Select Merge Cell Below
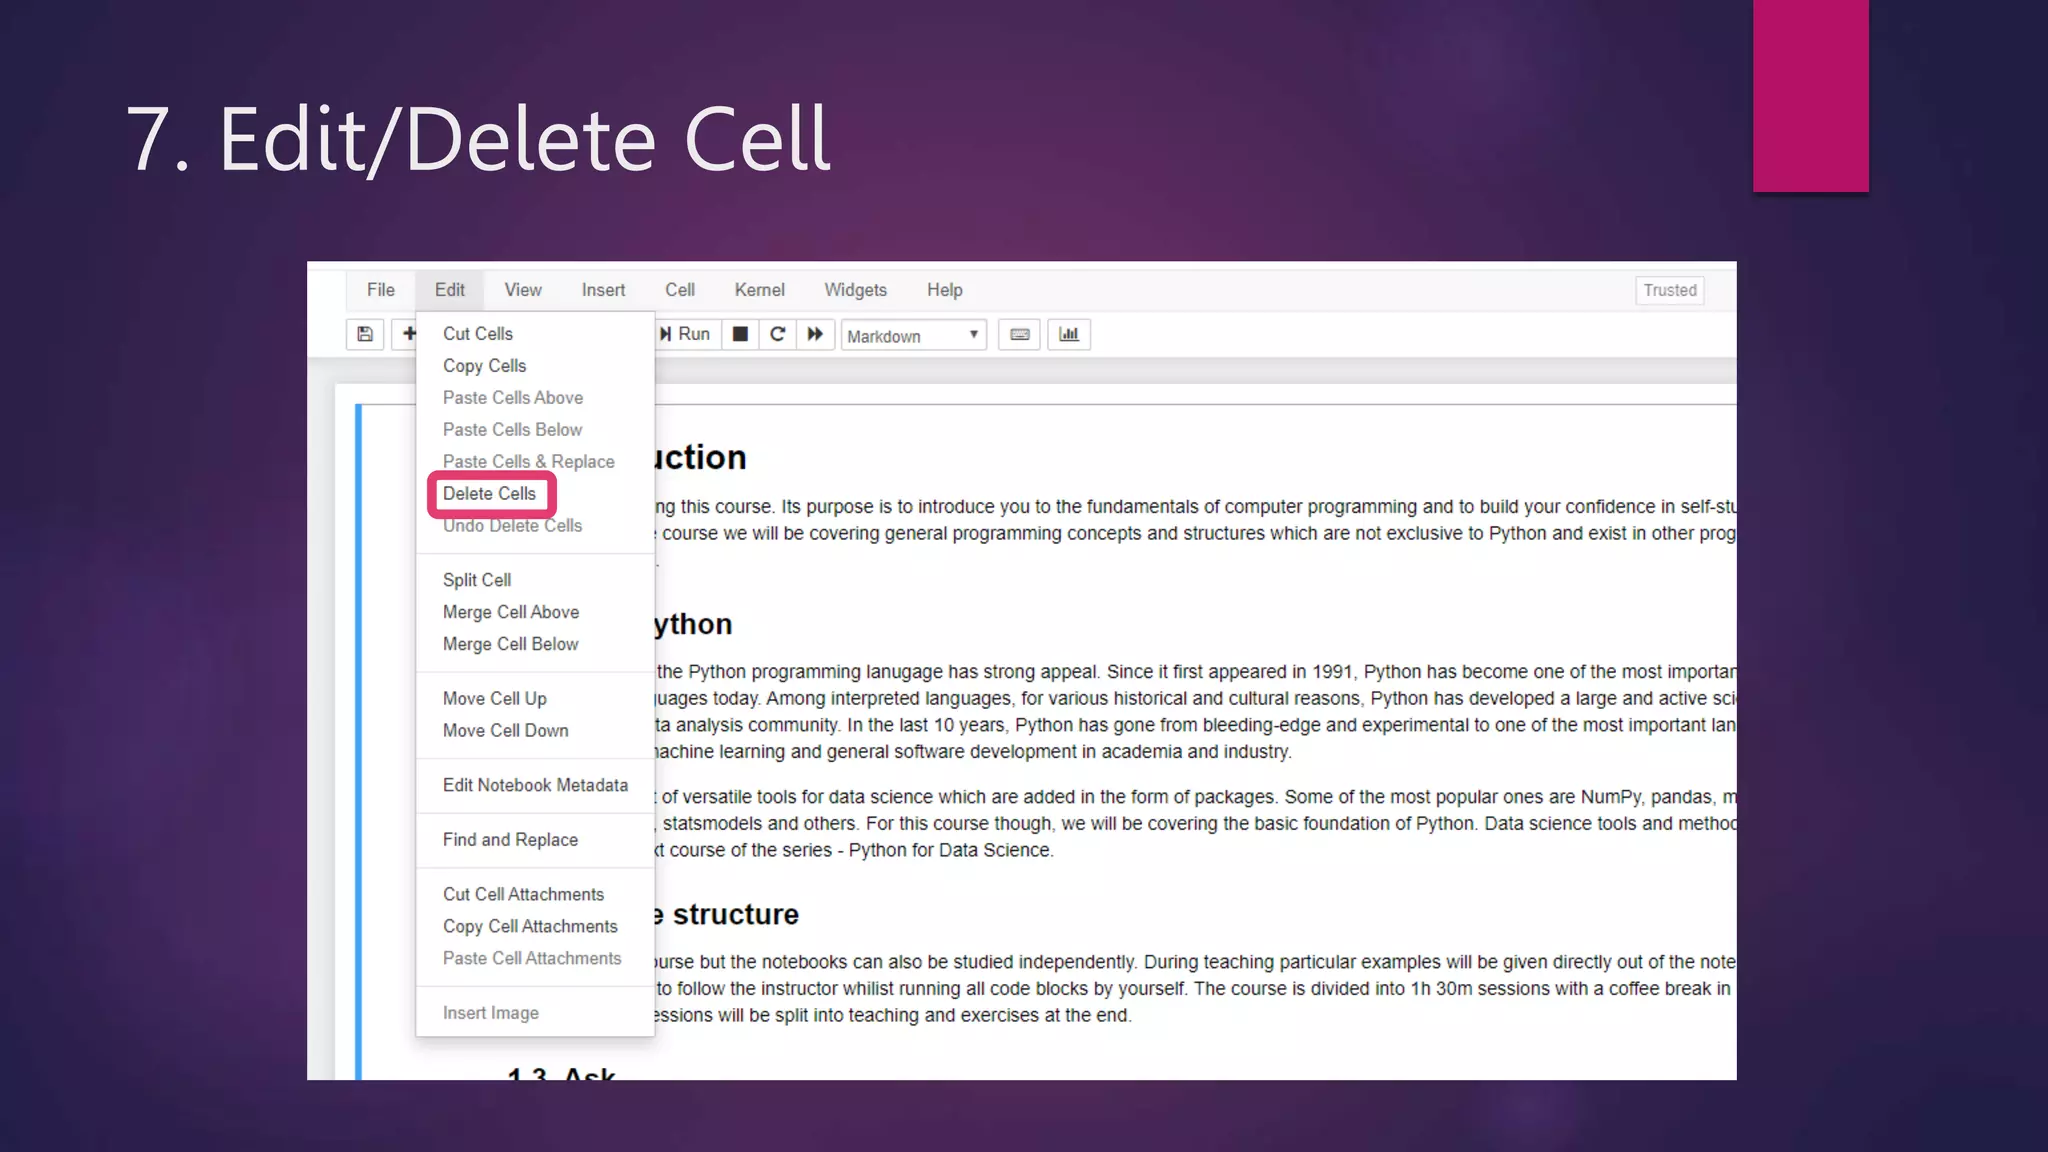 tap(535, 644)
